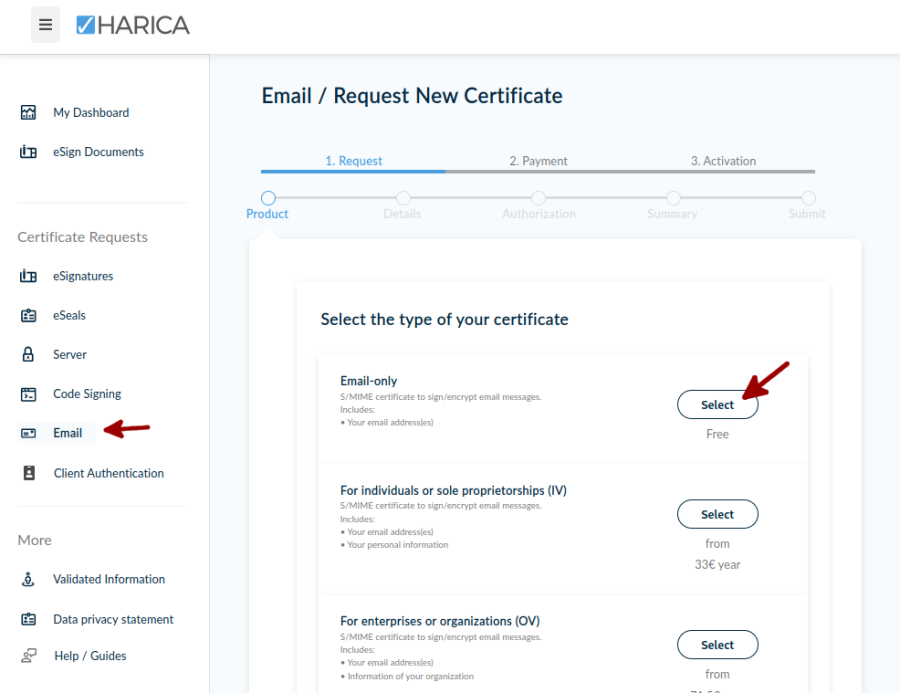The image size is (900, 693).
Task: Click the HARICA logo
Action: coord(131,25)
